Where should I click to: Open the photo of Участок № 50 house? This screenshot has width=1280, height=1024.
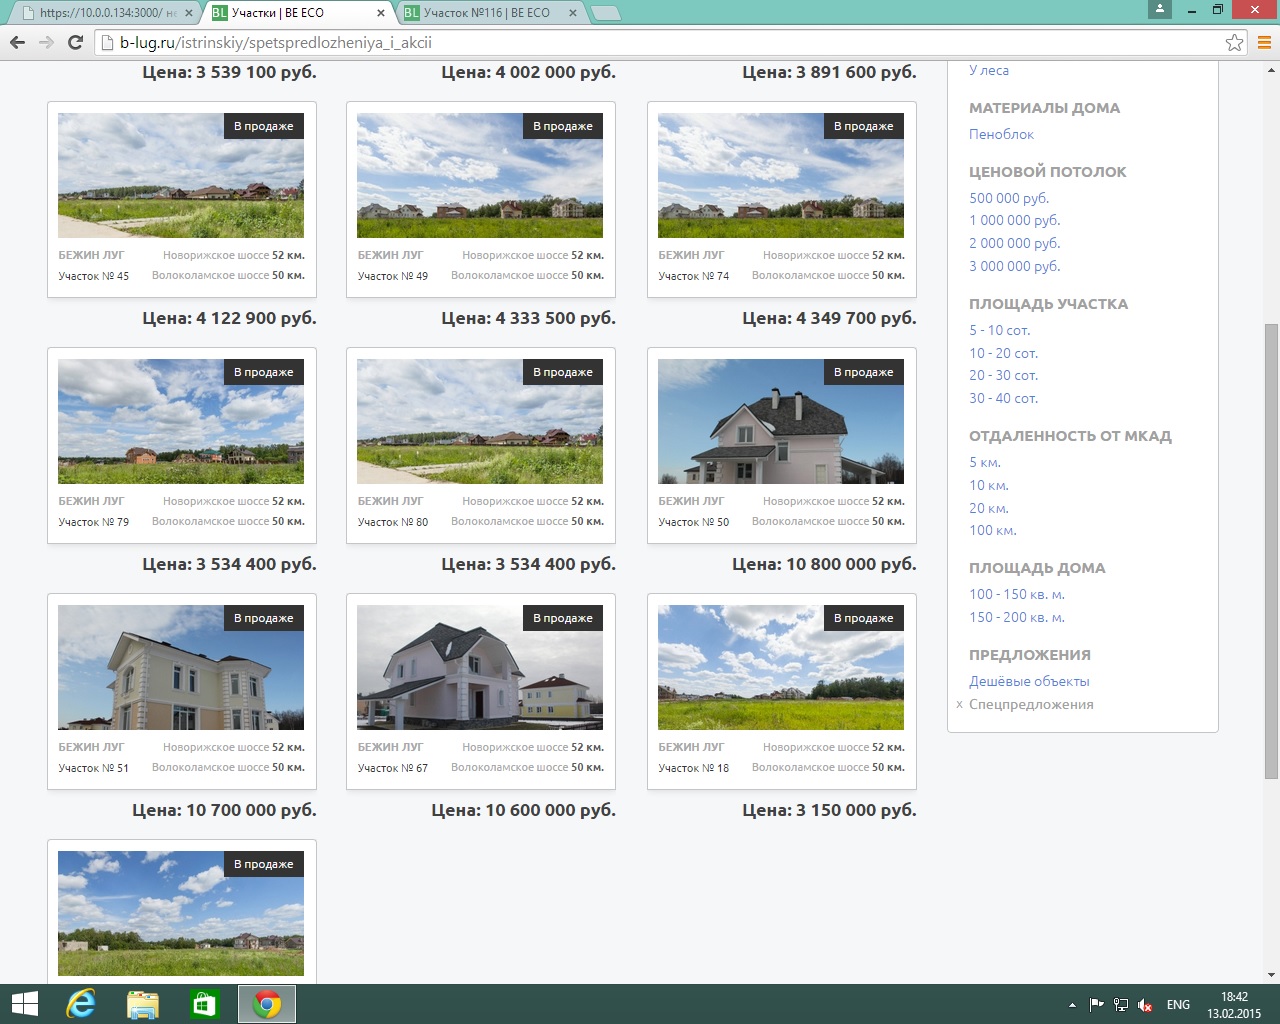tap(781, 422)
